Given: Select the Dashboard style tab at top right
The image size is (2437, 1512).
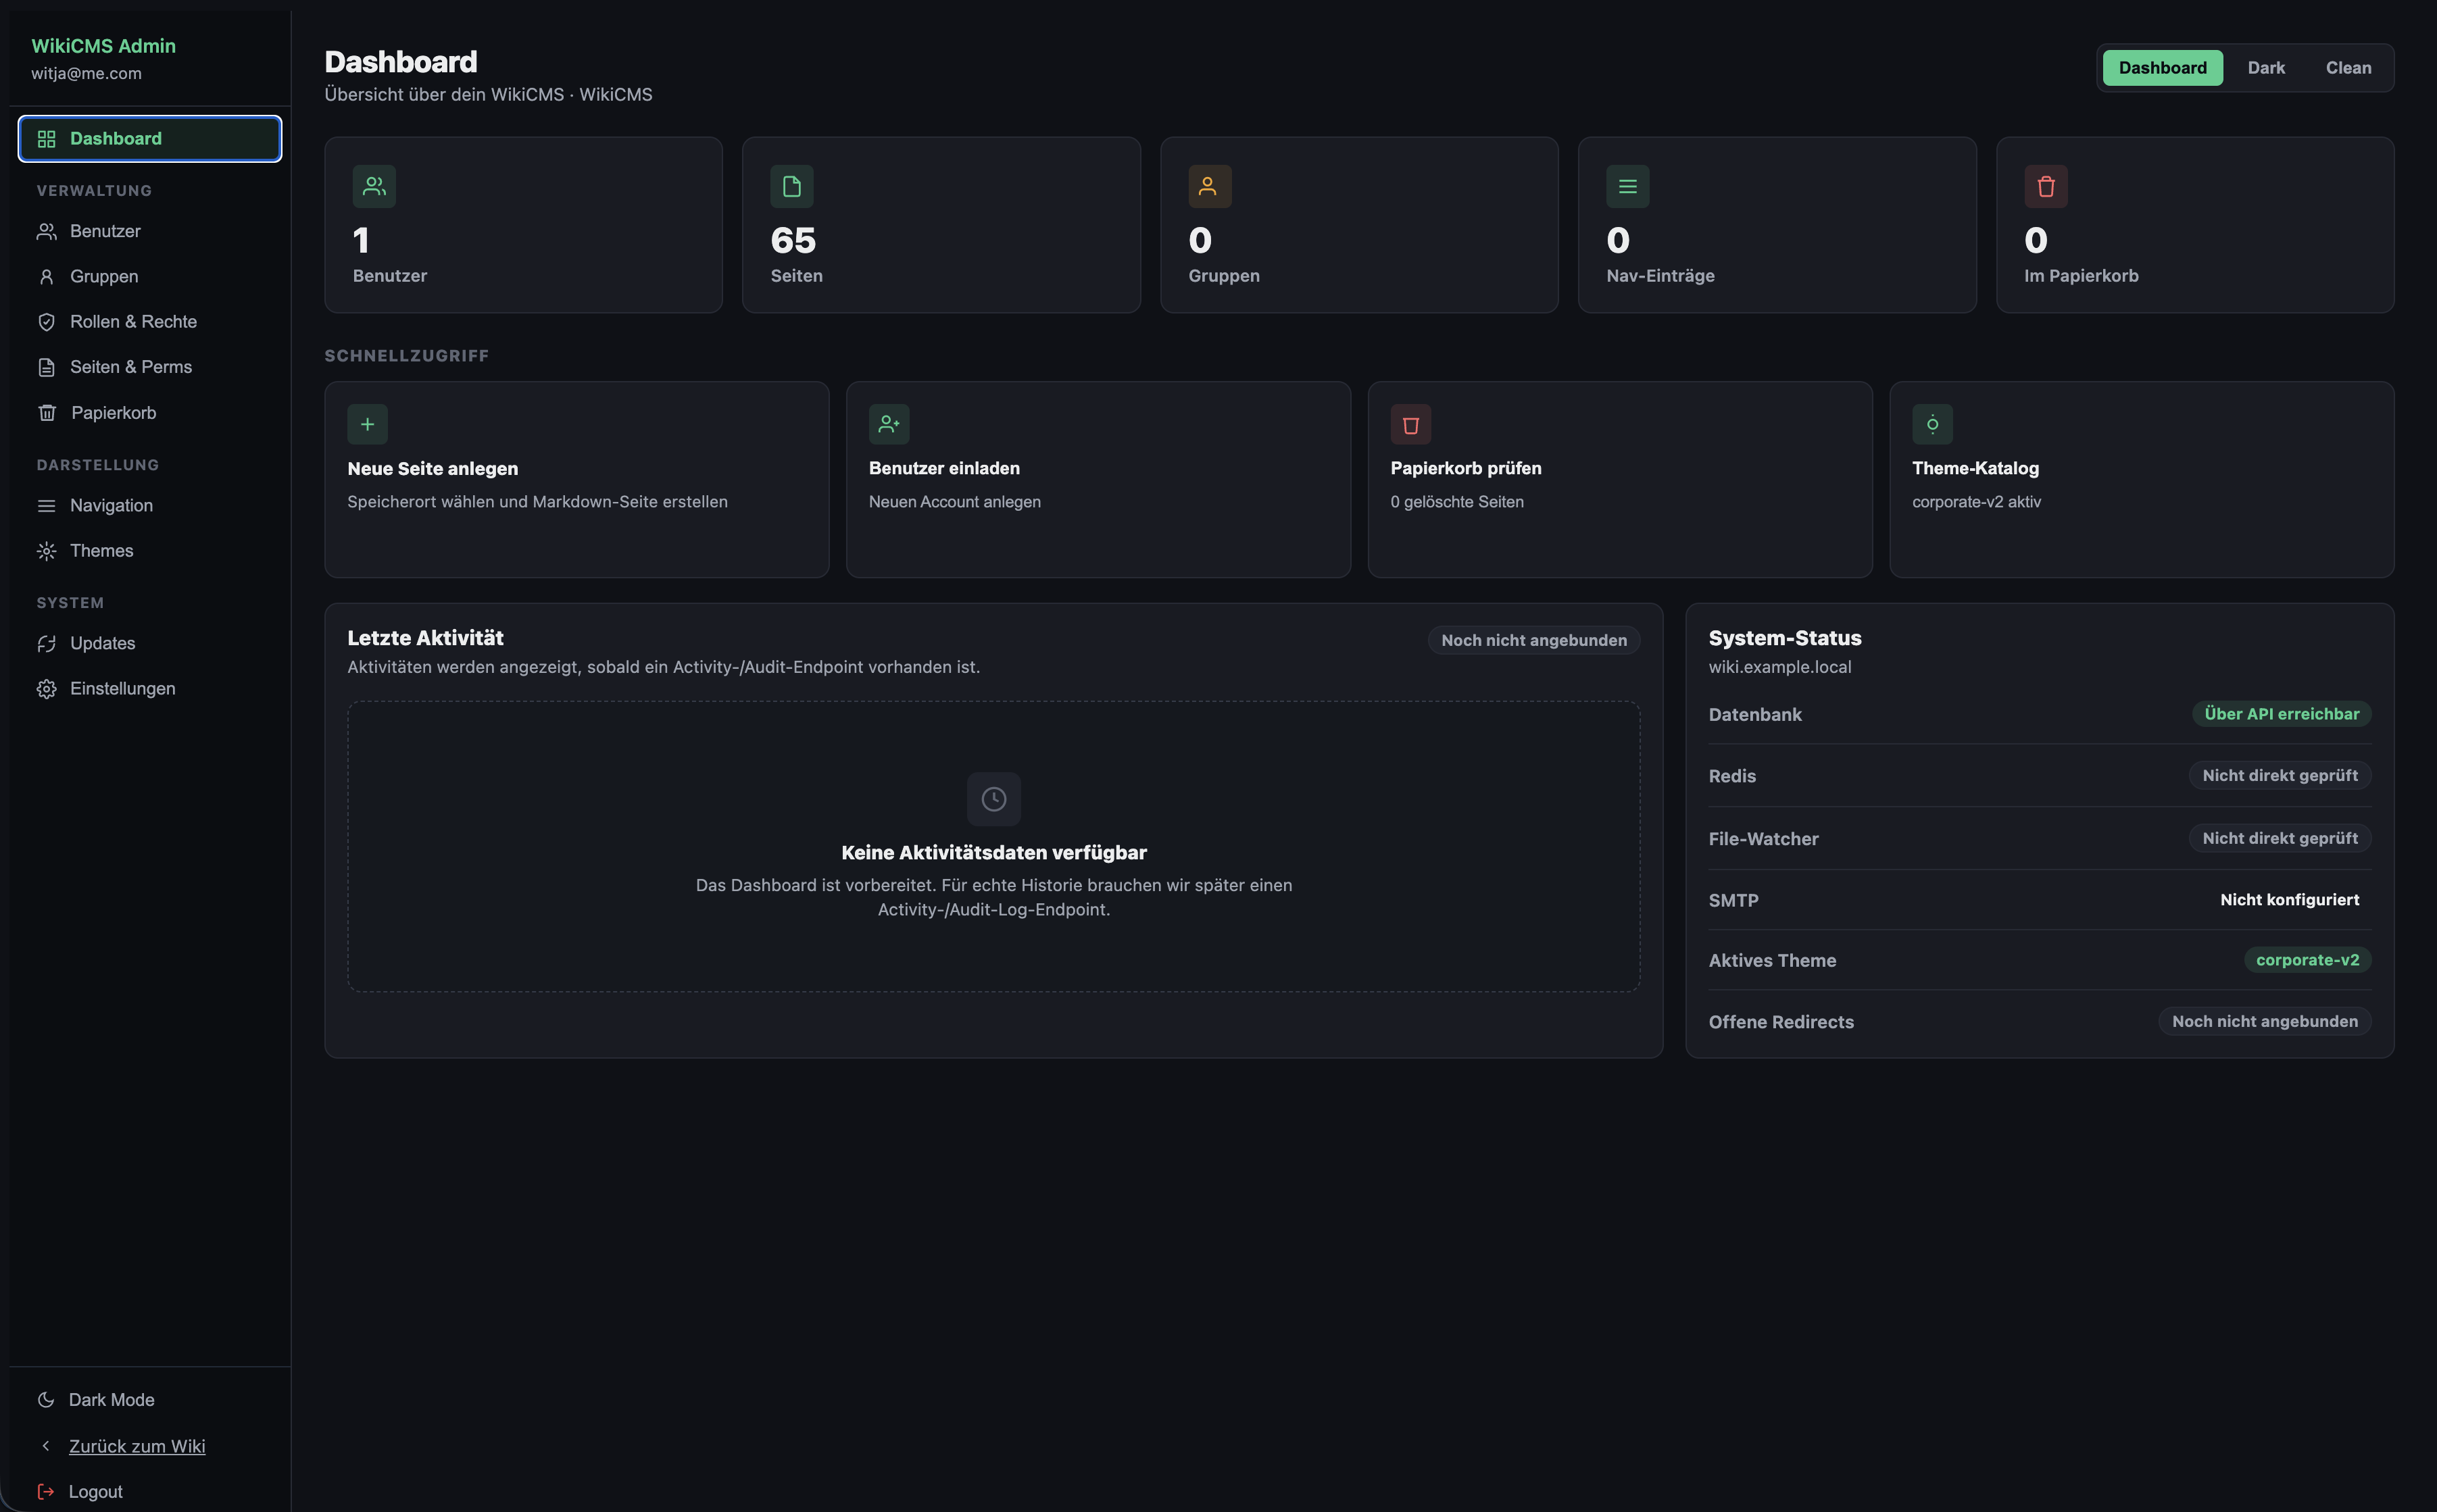Looking at the screenshot, I should (x=2163, y=68).
